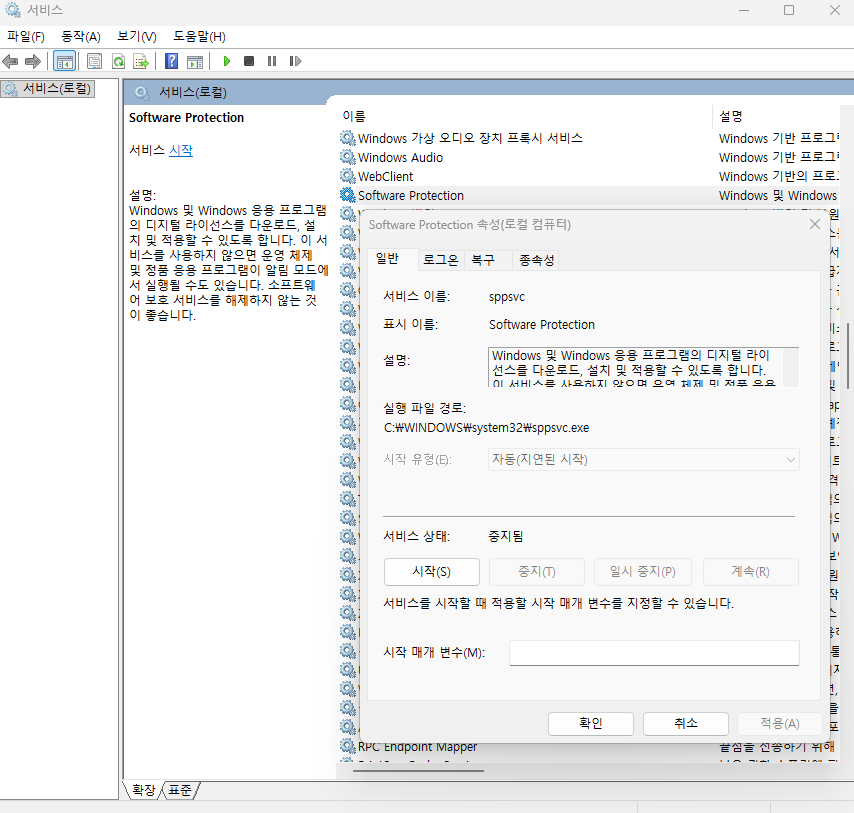Screen dimensions: 854x813
Task: Minimize the 서비스 window
Action: click(x=744, y=10)
